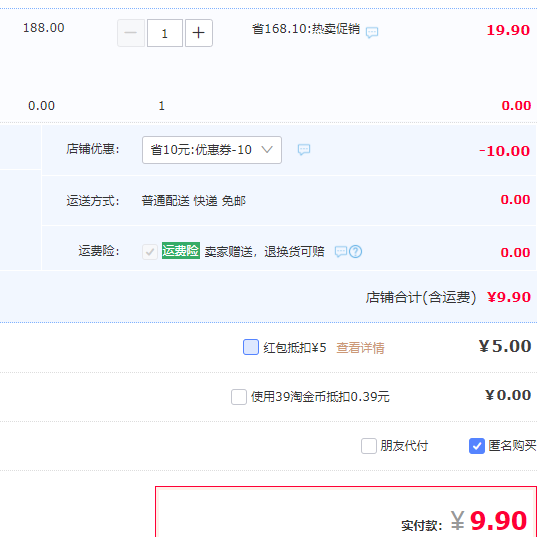
Task: Check the 朋友代付 option
Action: pos(369,446)
